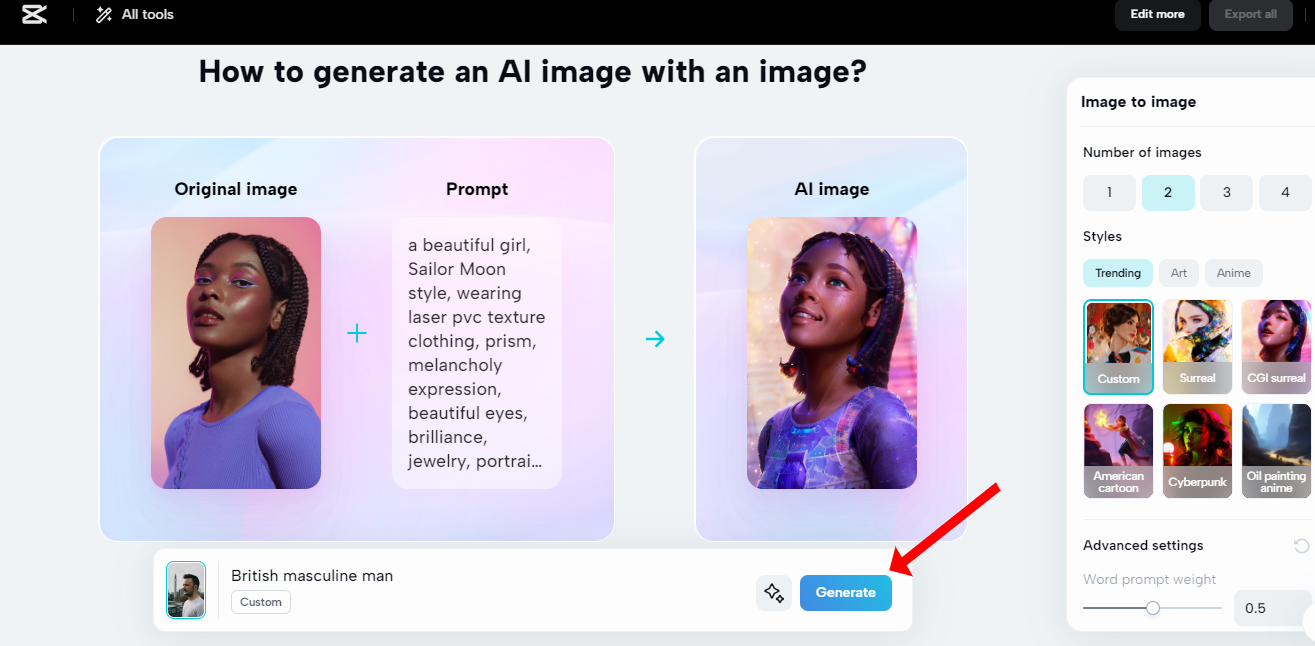Set number of images to 3

click(1226, 192)
